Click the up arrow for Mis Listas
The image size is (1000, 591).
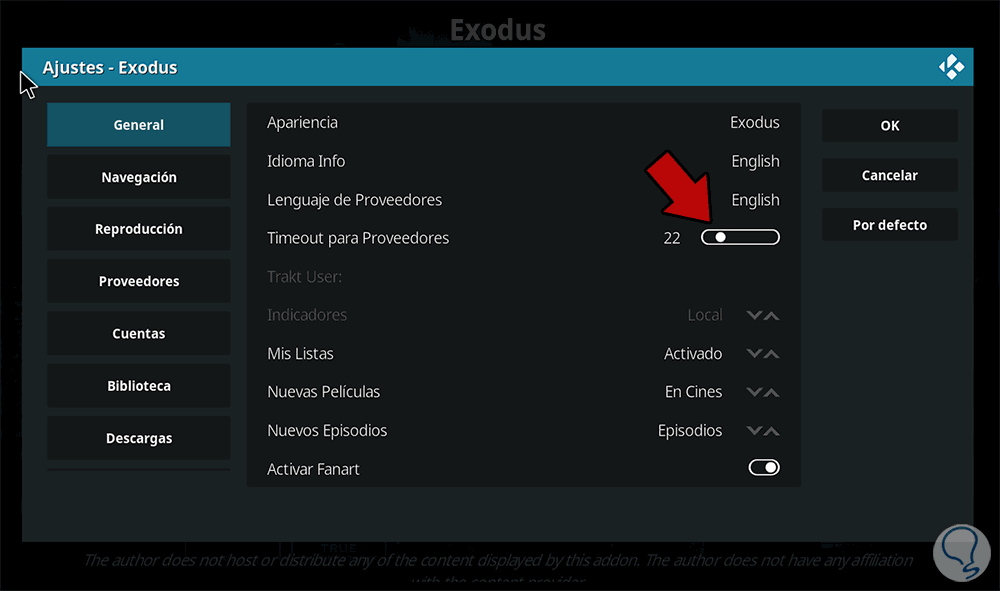coord(771,354)
